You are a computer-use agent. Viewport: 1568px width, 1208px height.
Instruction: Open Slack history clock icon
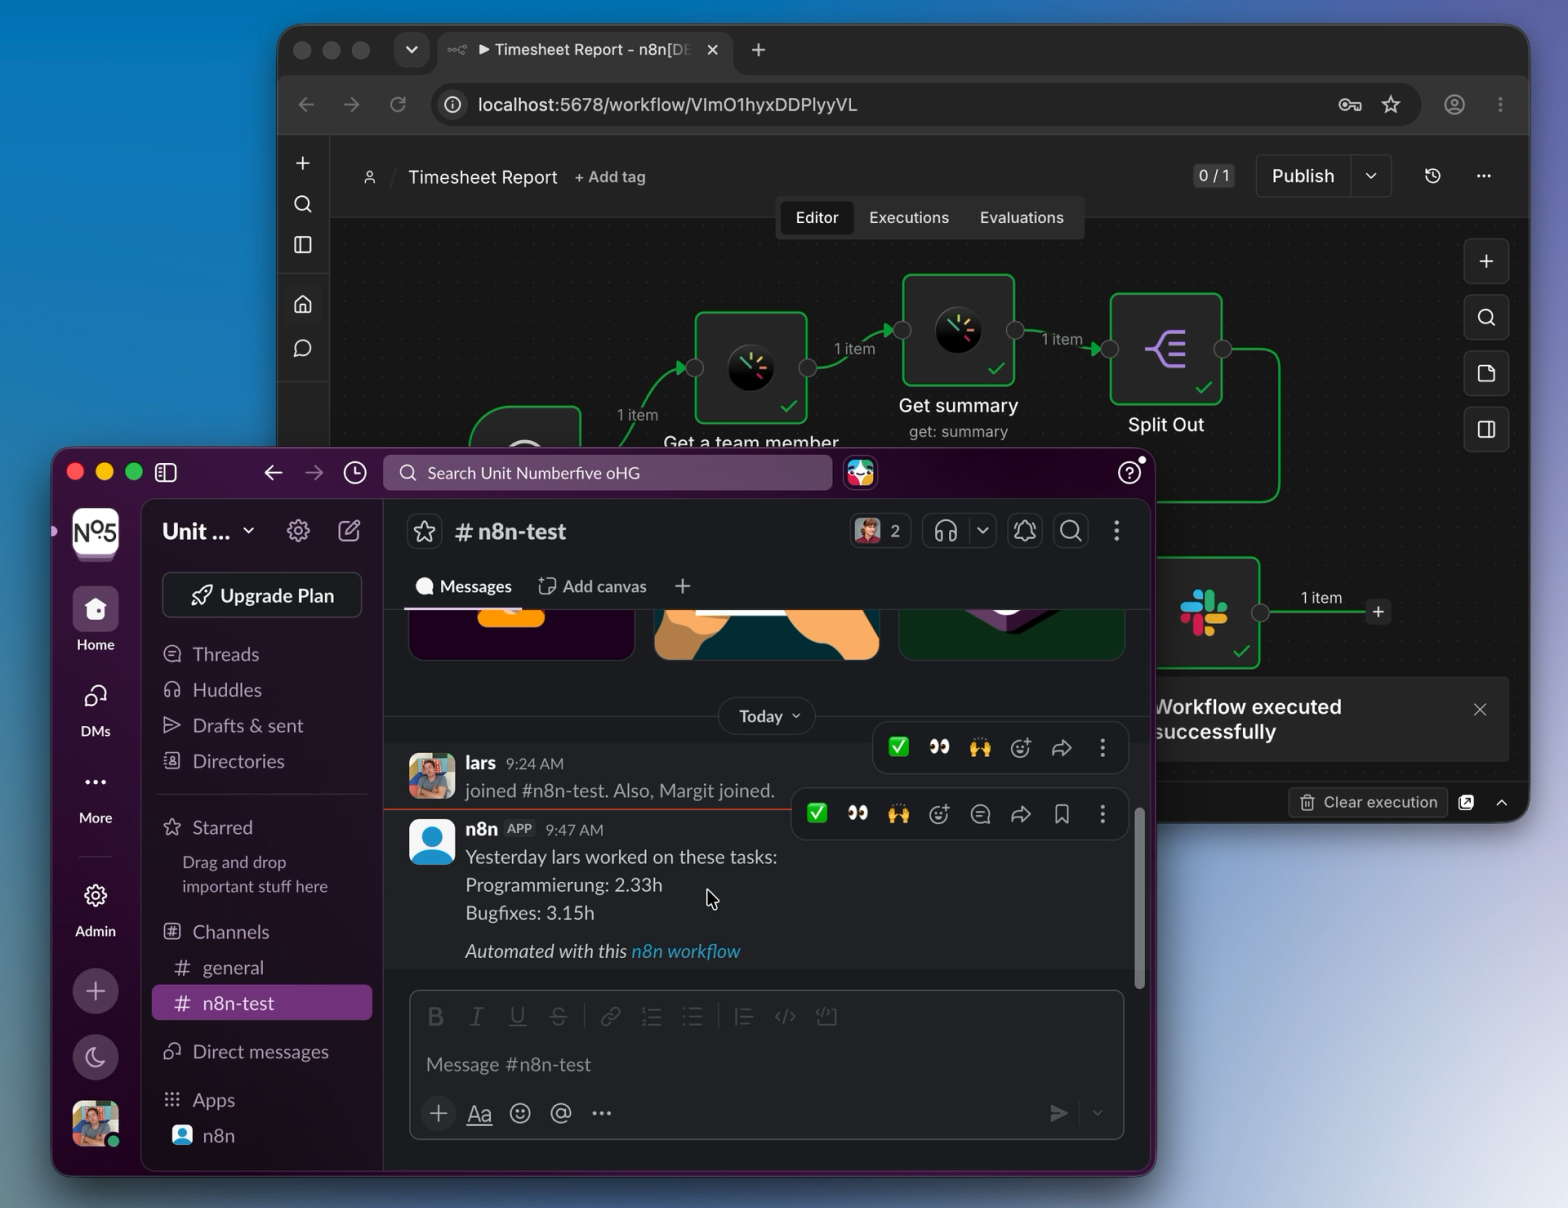355,472
